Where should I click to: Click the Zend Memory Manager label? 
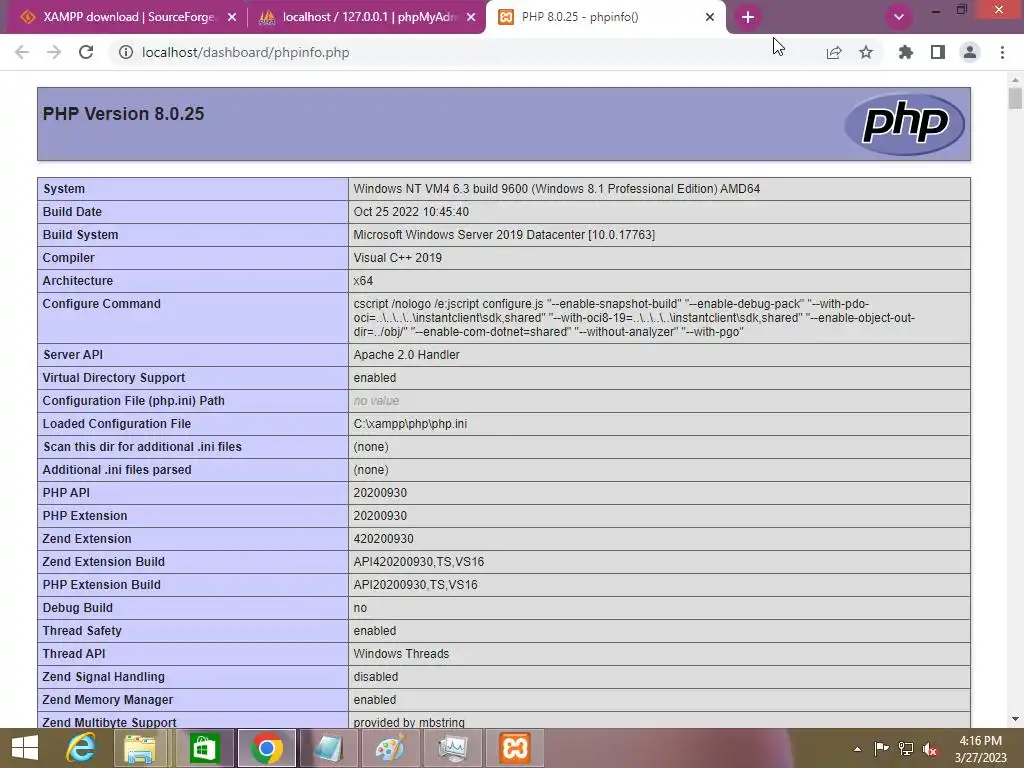(x=108, y=699)
